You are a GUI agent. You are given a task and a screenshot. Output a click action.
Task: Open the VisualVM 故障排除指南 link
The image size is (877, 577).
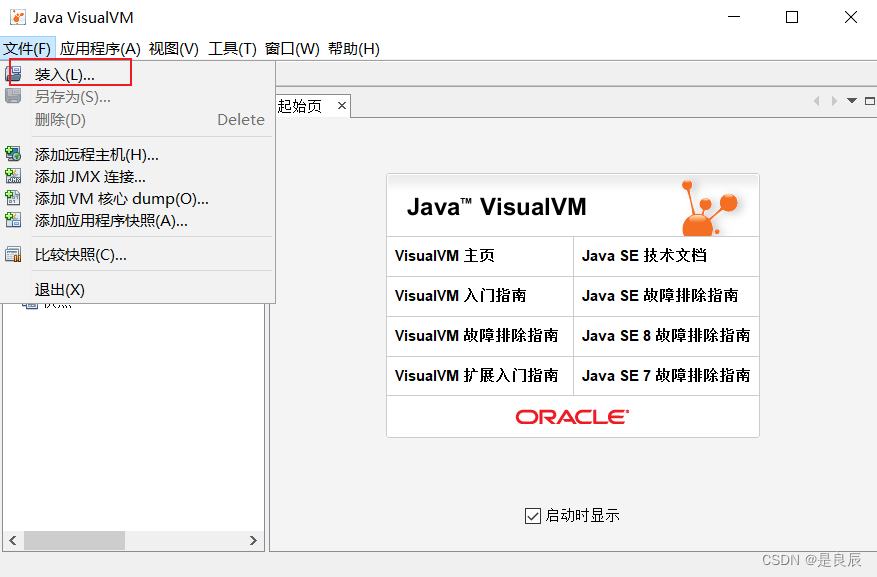477,335
